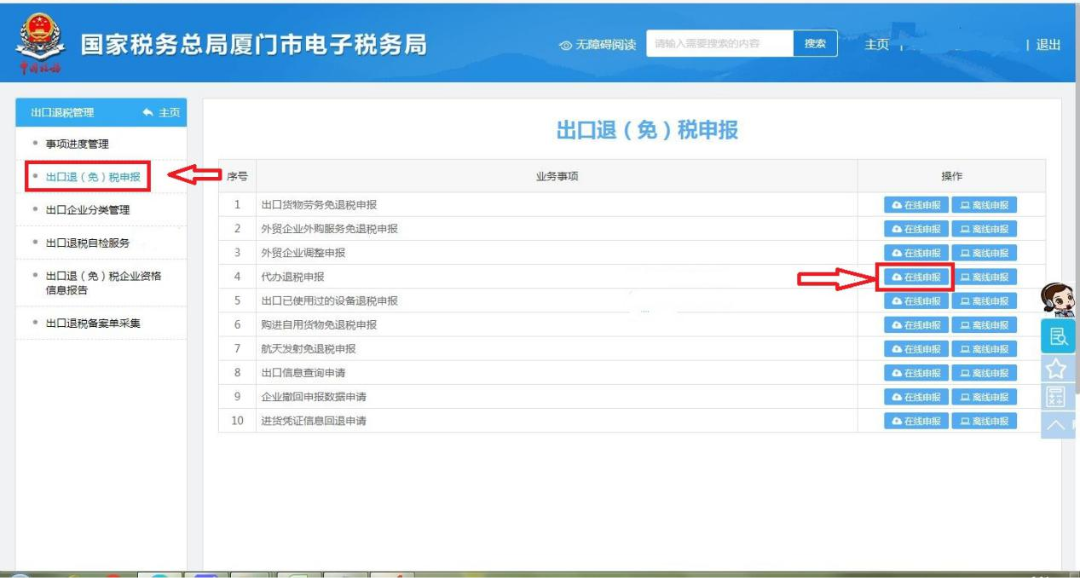
Task: Open 出口退税自检服务 sidebar item
Action: [x=87, y=243]
